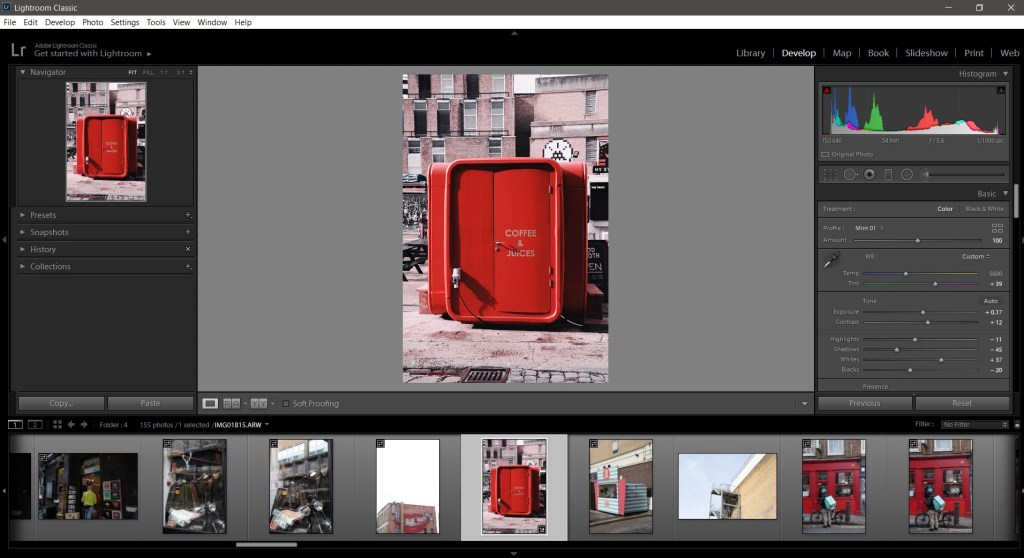The height and width of the screenshot is (558, 1024).
Task: Switch to Grid view in filmstrip bar
Action: tap(57, 425)
